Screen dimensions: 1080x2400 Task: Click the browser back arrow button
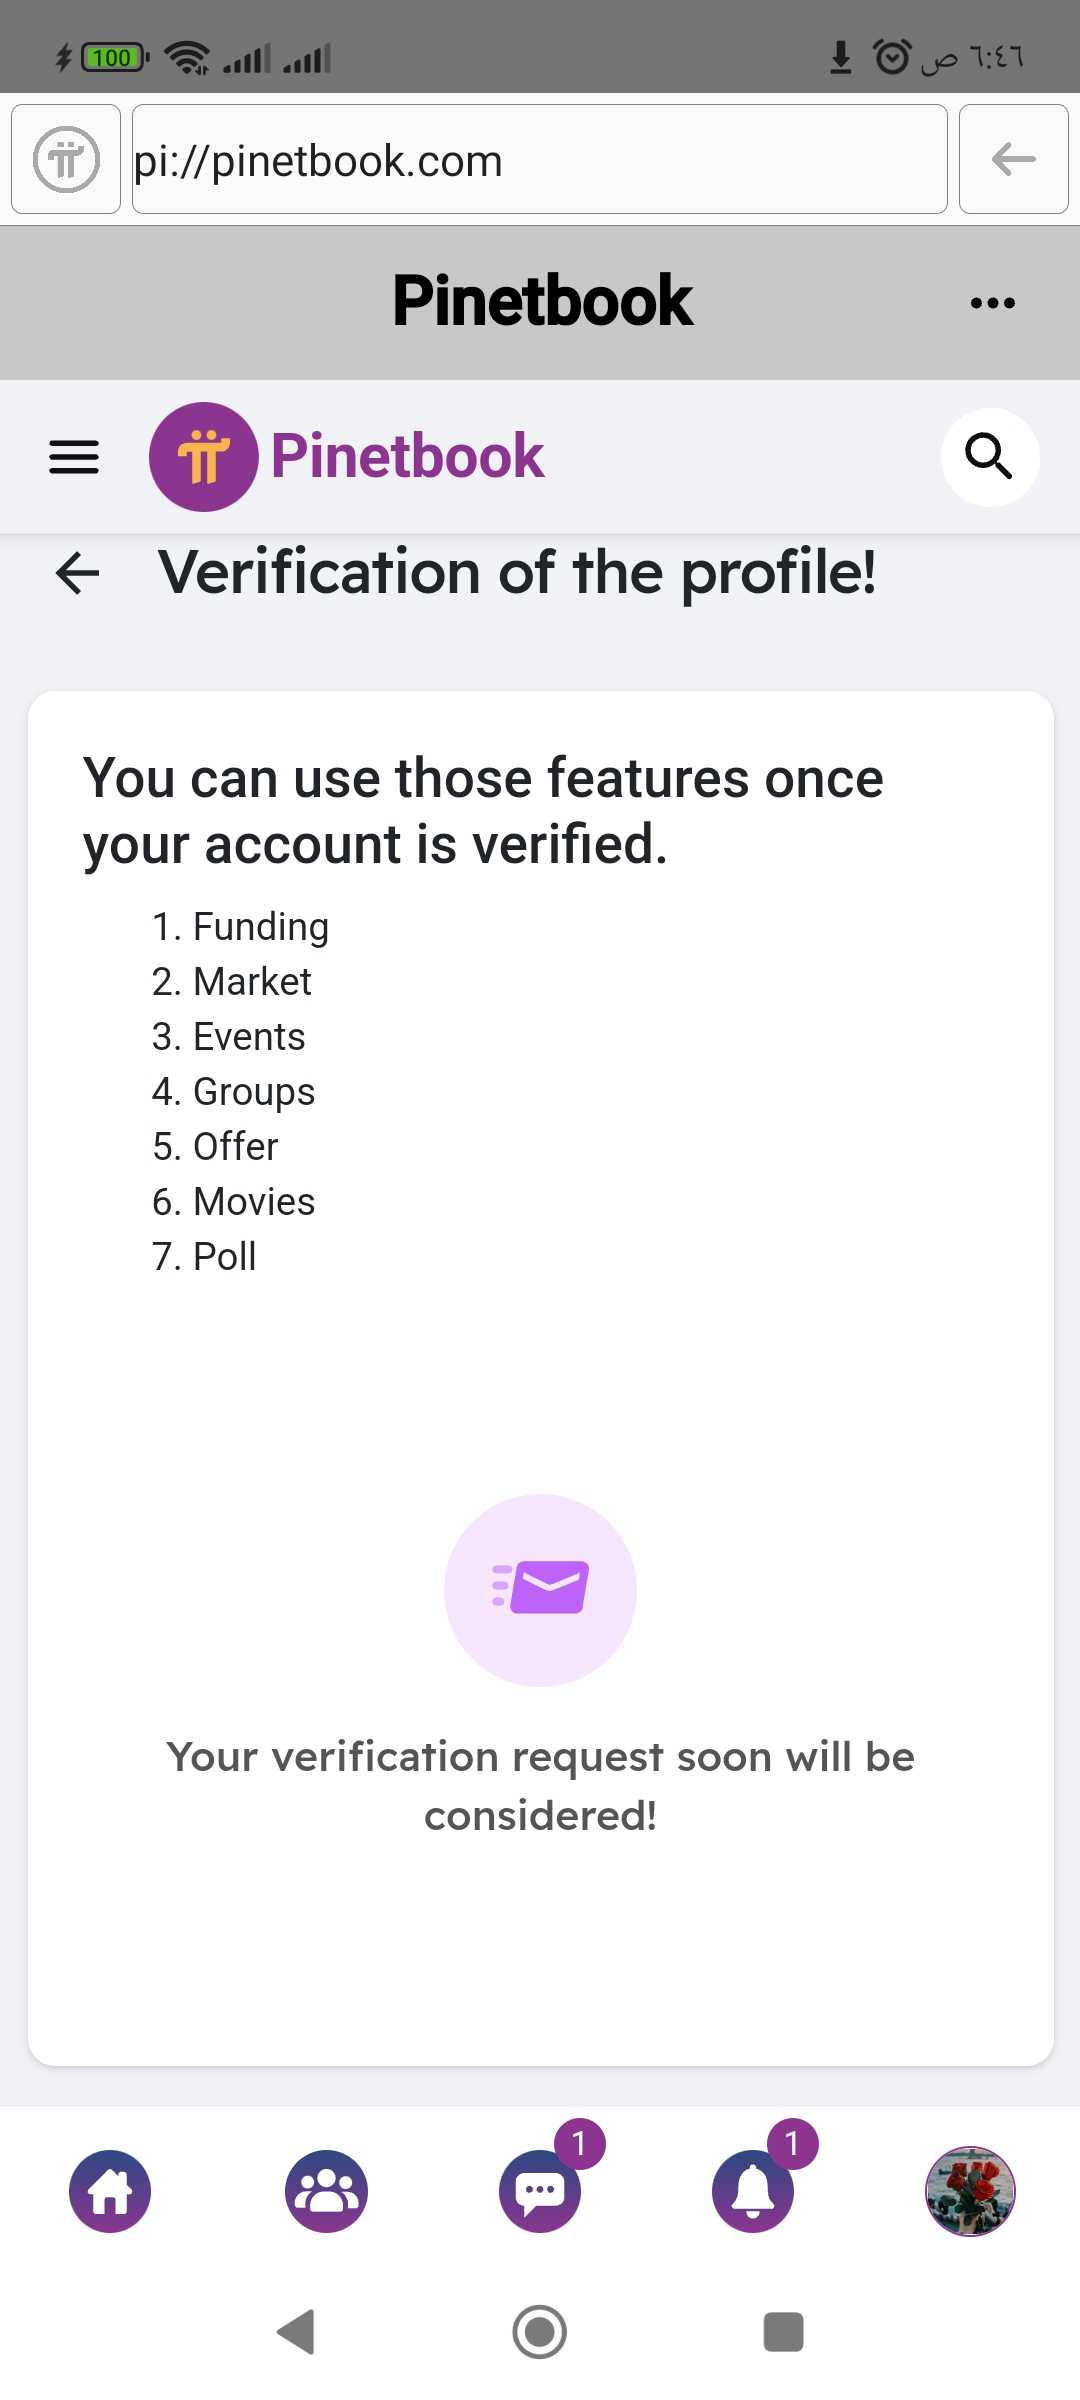pyautogui.click(x=1014, y=159)
